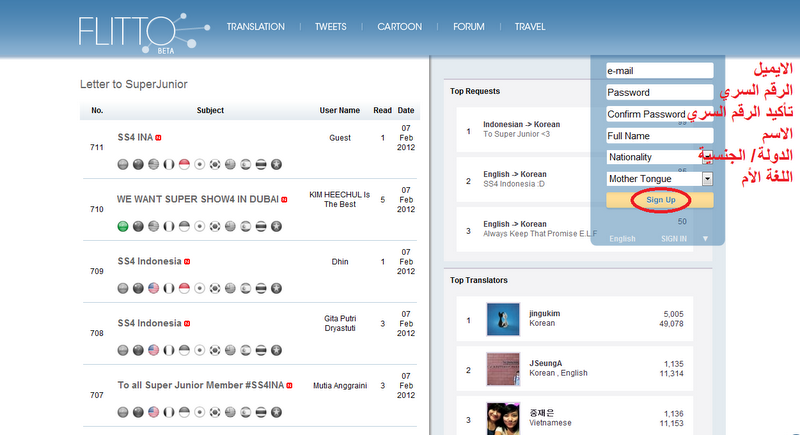Click Japanese flag in SS4 INA row
Screen dimensions: 800x435
coord(199,164)
